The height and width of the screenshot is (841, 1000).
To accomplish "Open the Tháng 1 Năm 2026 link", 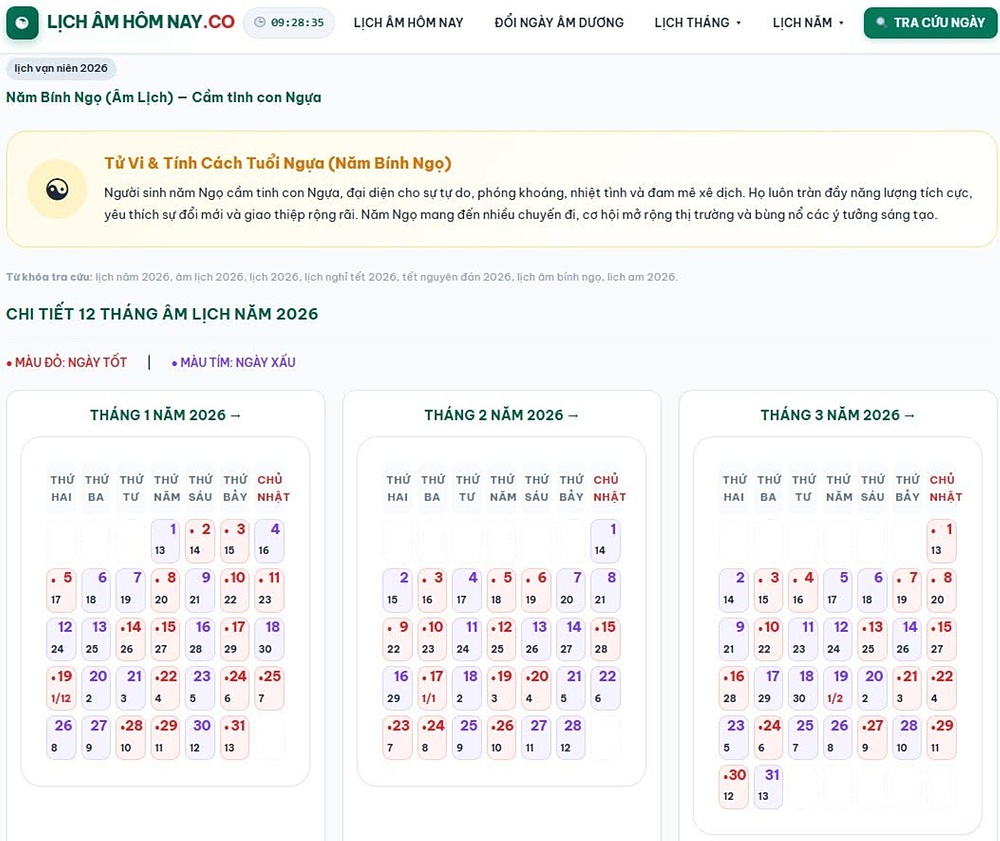I will (x=165, y=415).
